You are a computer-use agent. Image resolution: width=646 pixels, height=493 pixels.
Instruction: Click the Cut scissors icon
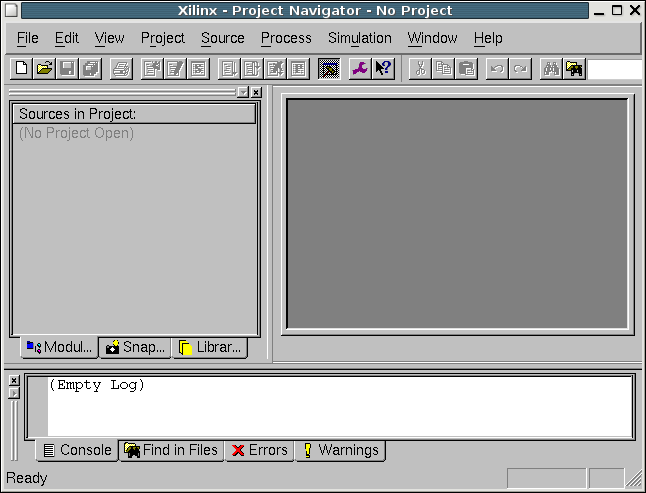pos(420,68)
